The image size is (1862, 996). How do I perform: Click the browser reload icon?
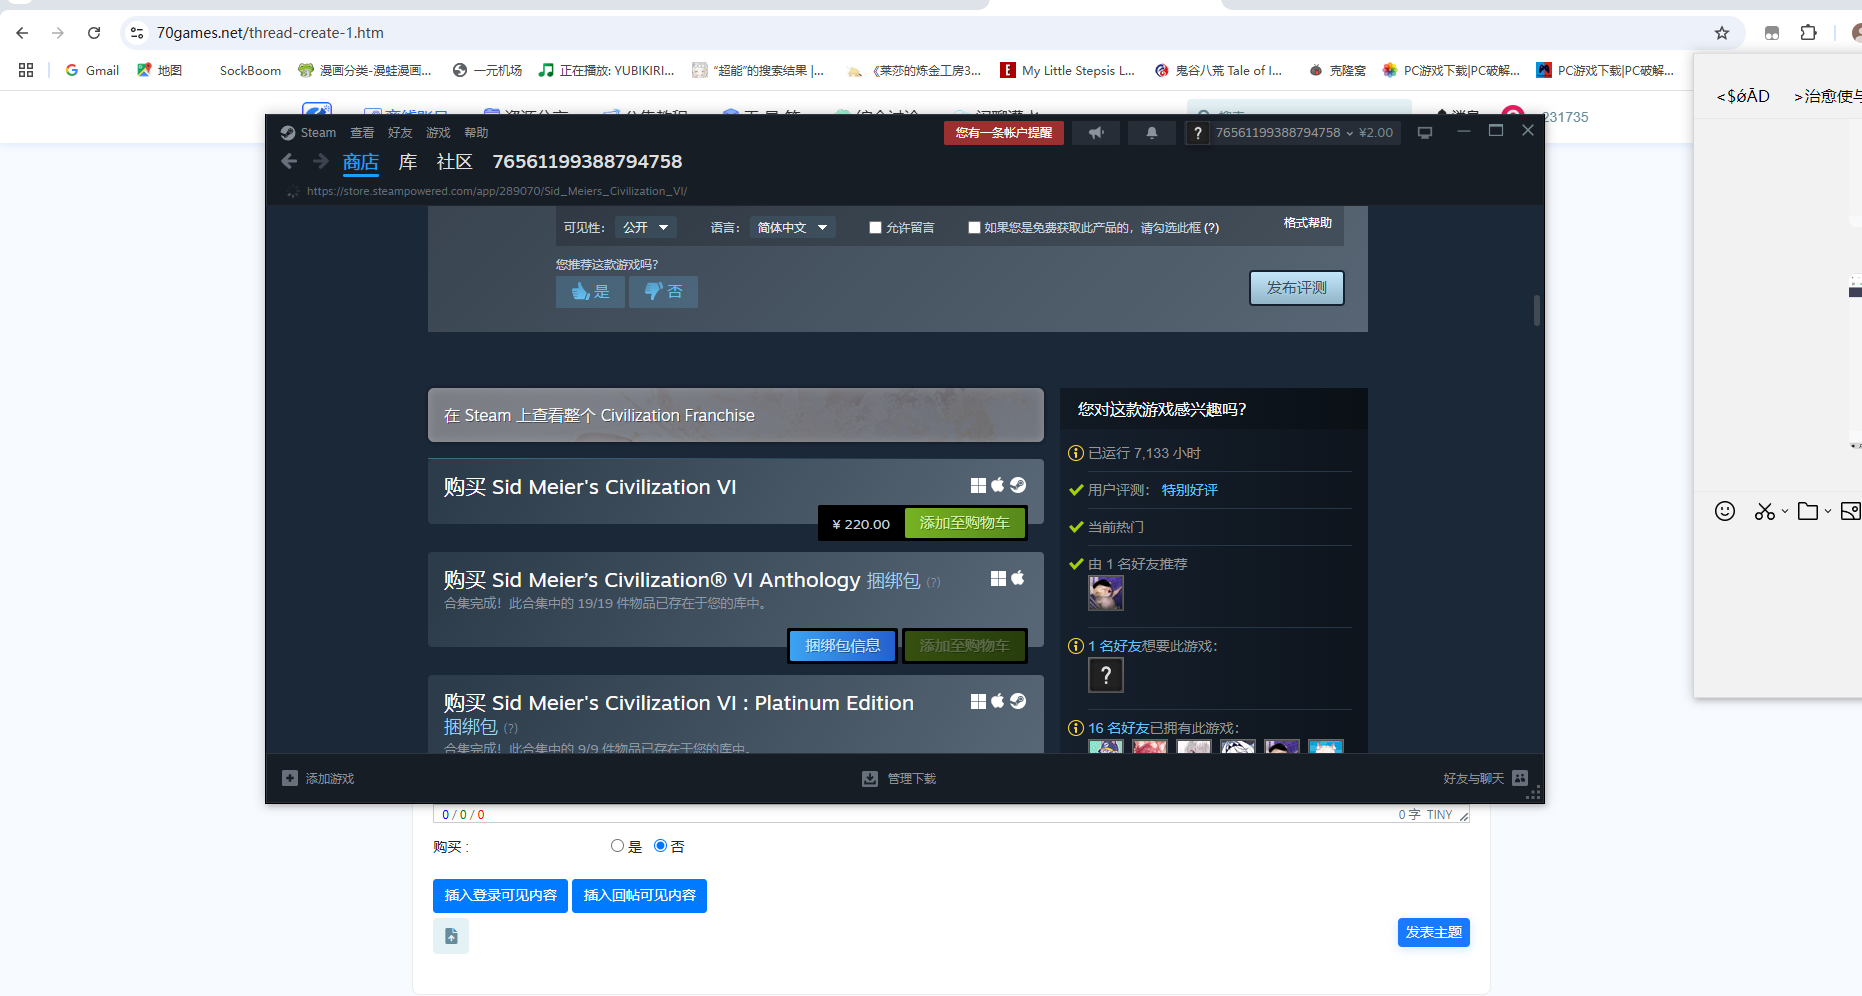point(94,33)
